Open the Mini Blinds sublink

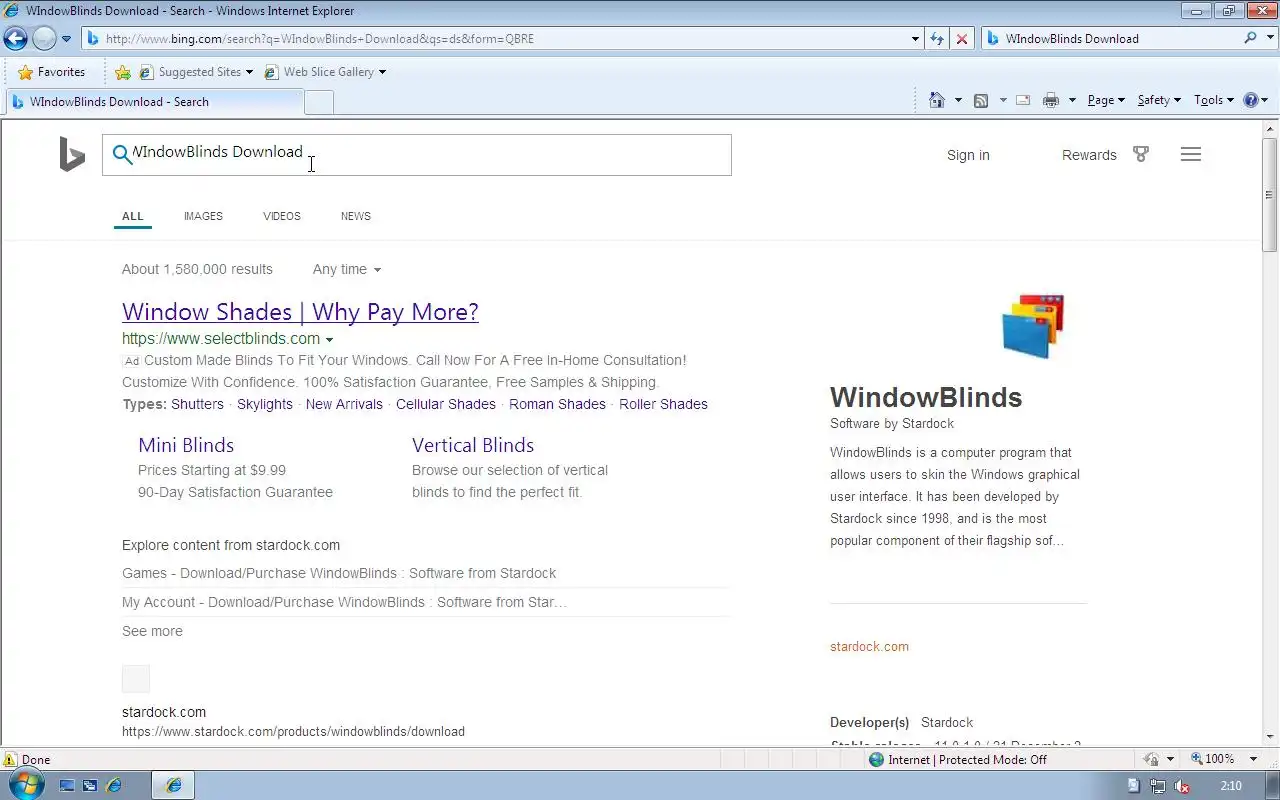coord(186,445)
